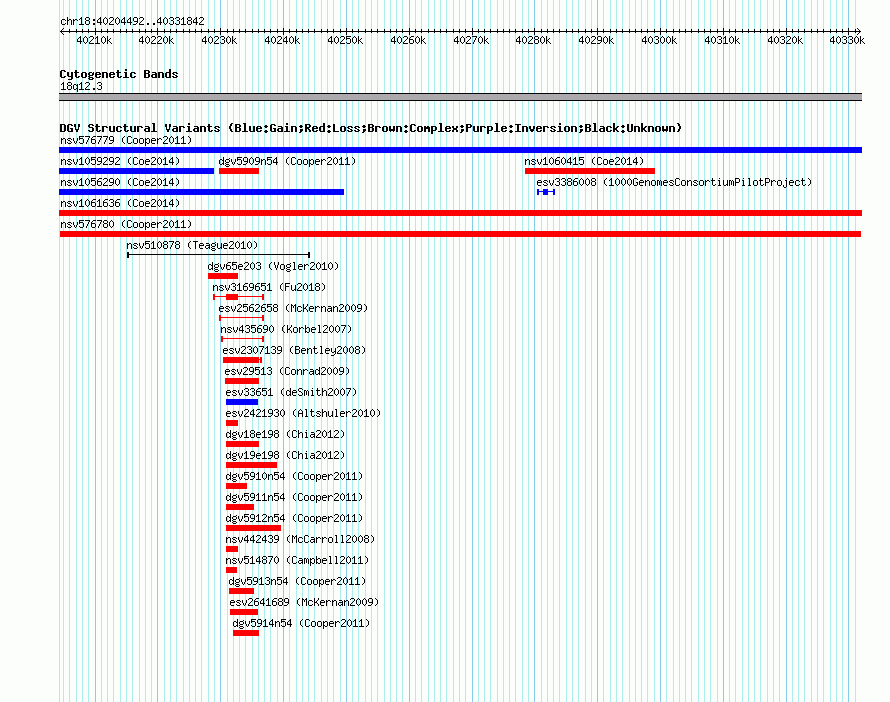Open the esv2641689 (McKernan2009) variant label
Viewport: 890px width, 702px height.
point(304,602)
